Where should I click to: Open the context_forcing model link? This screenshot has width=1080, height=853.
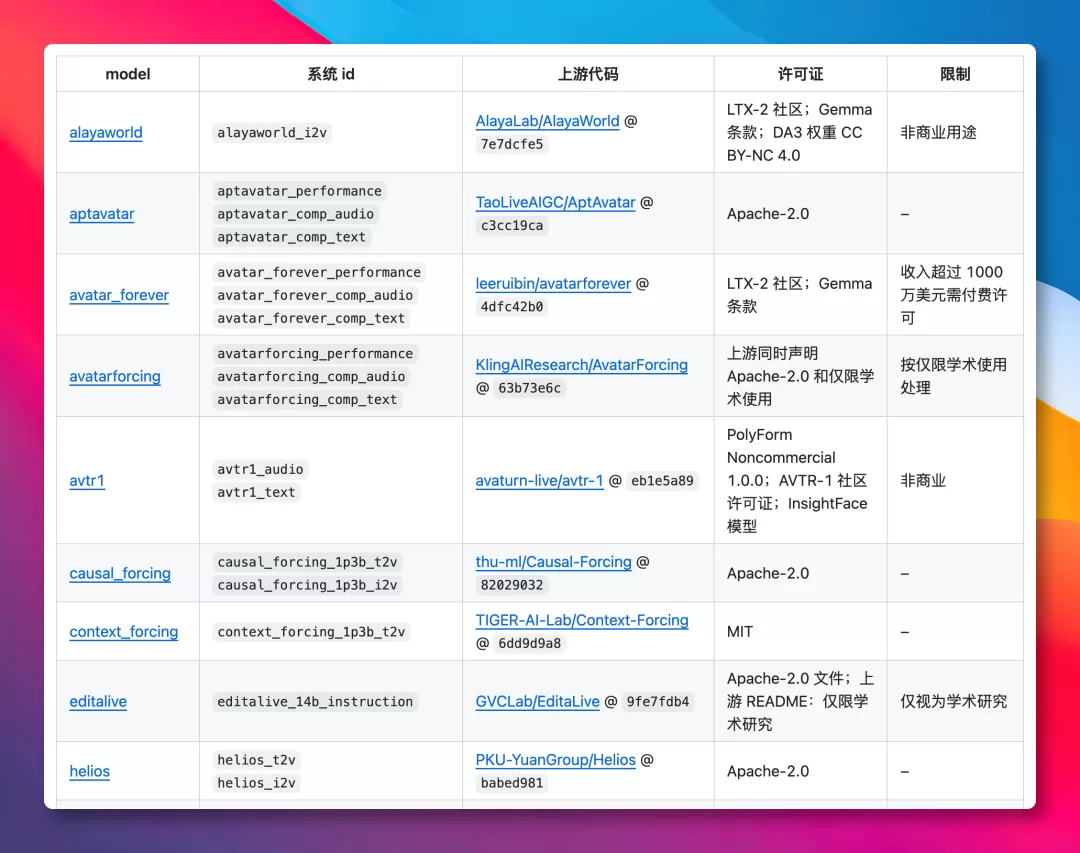(x=124, y=632)
